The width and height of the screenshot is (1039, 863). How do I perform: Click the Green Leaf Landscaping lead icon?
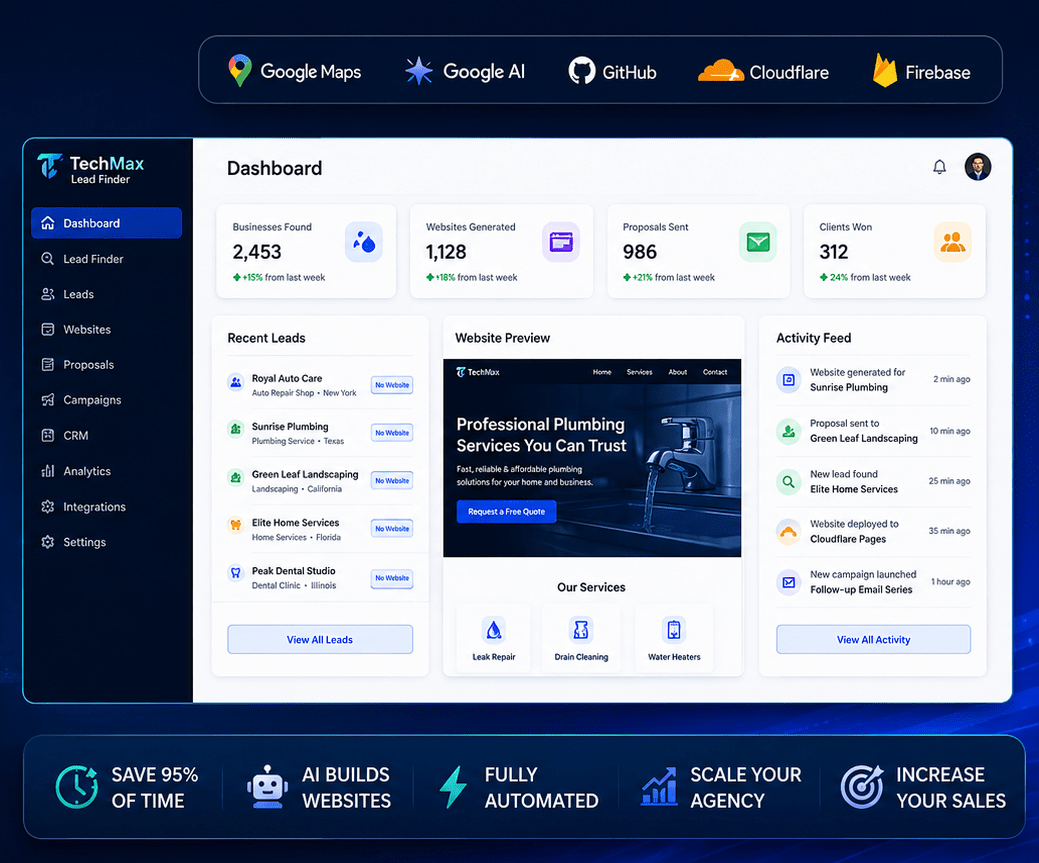click(x=235, y=477)
